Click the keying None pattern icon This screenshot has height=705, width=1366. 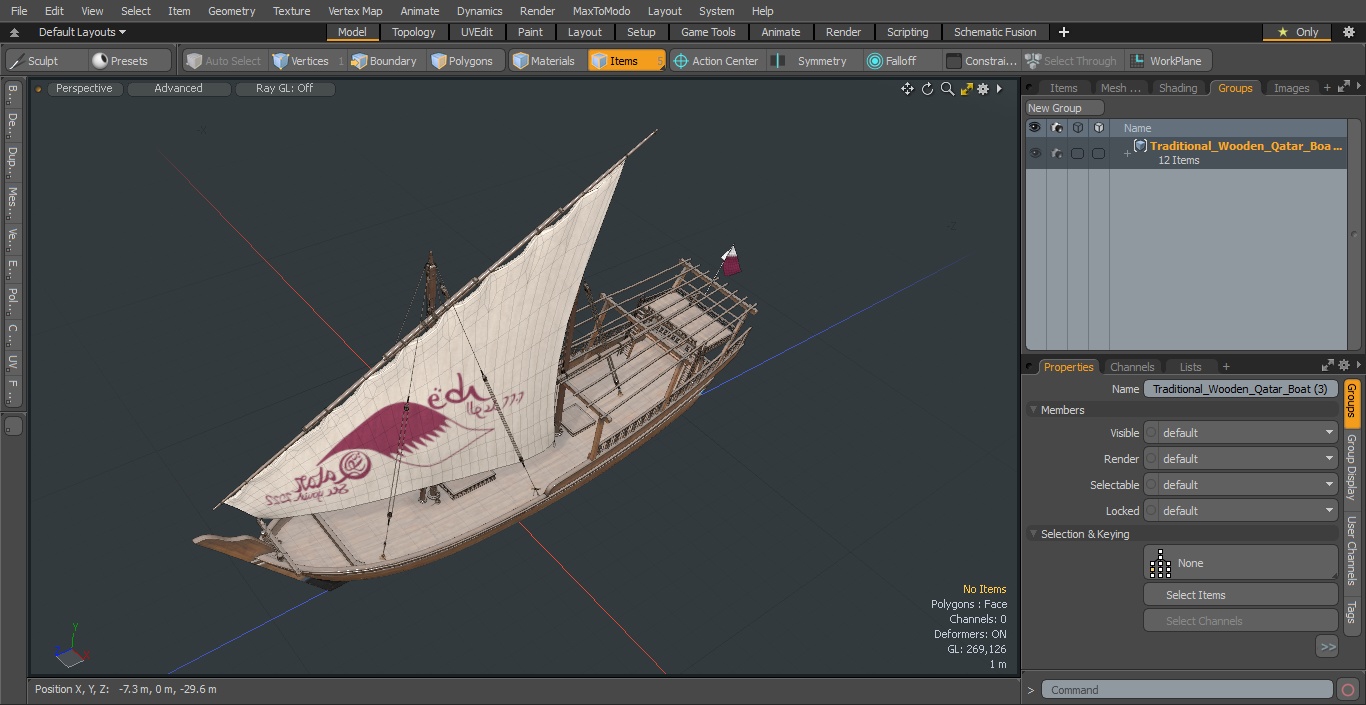click(x=1160, y=563)
